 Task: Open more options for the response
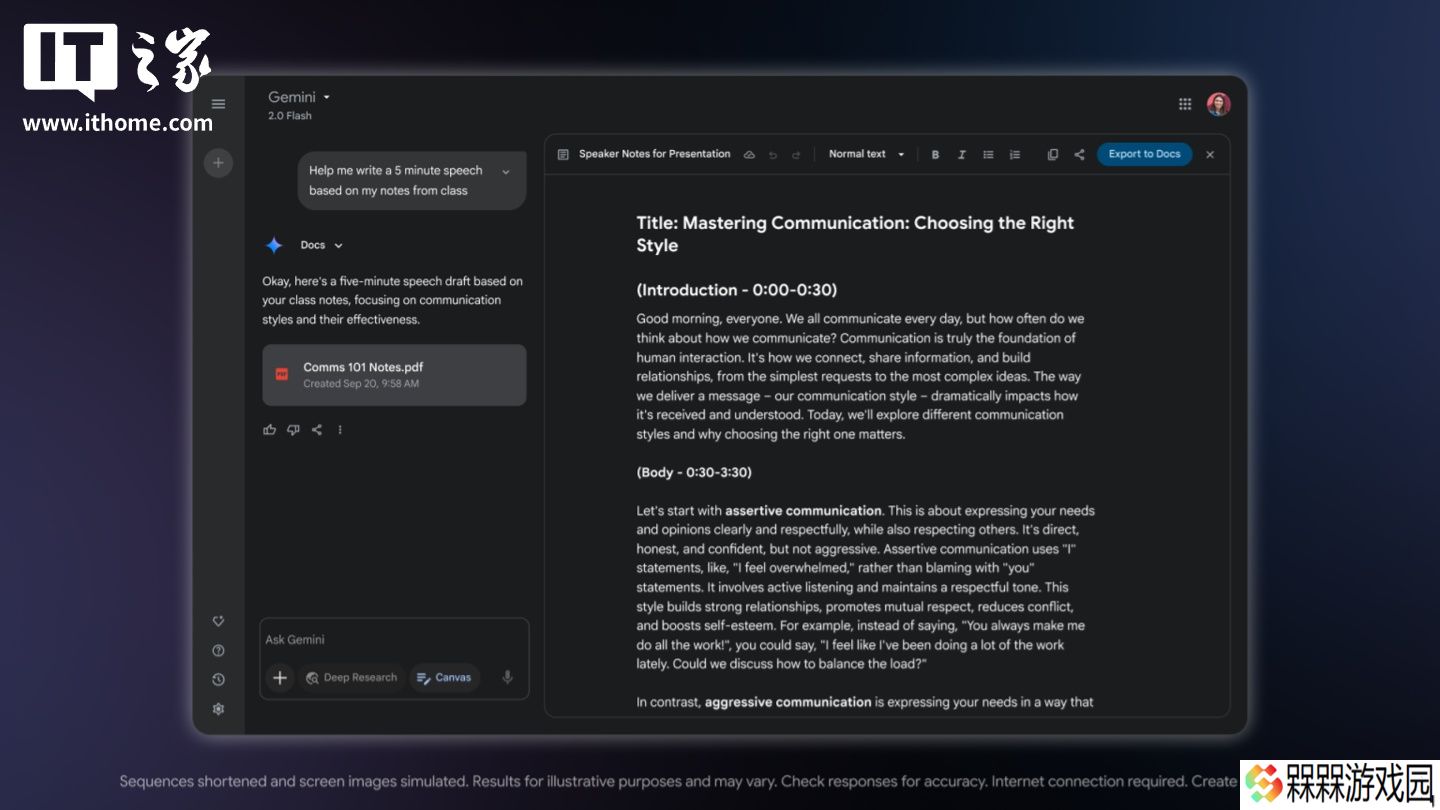(x=340, y=430)
